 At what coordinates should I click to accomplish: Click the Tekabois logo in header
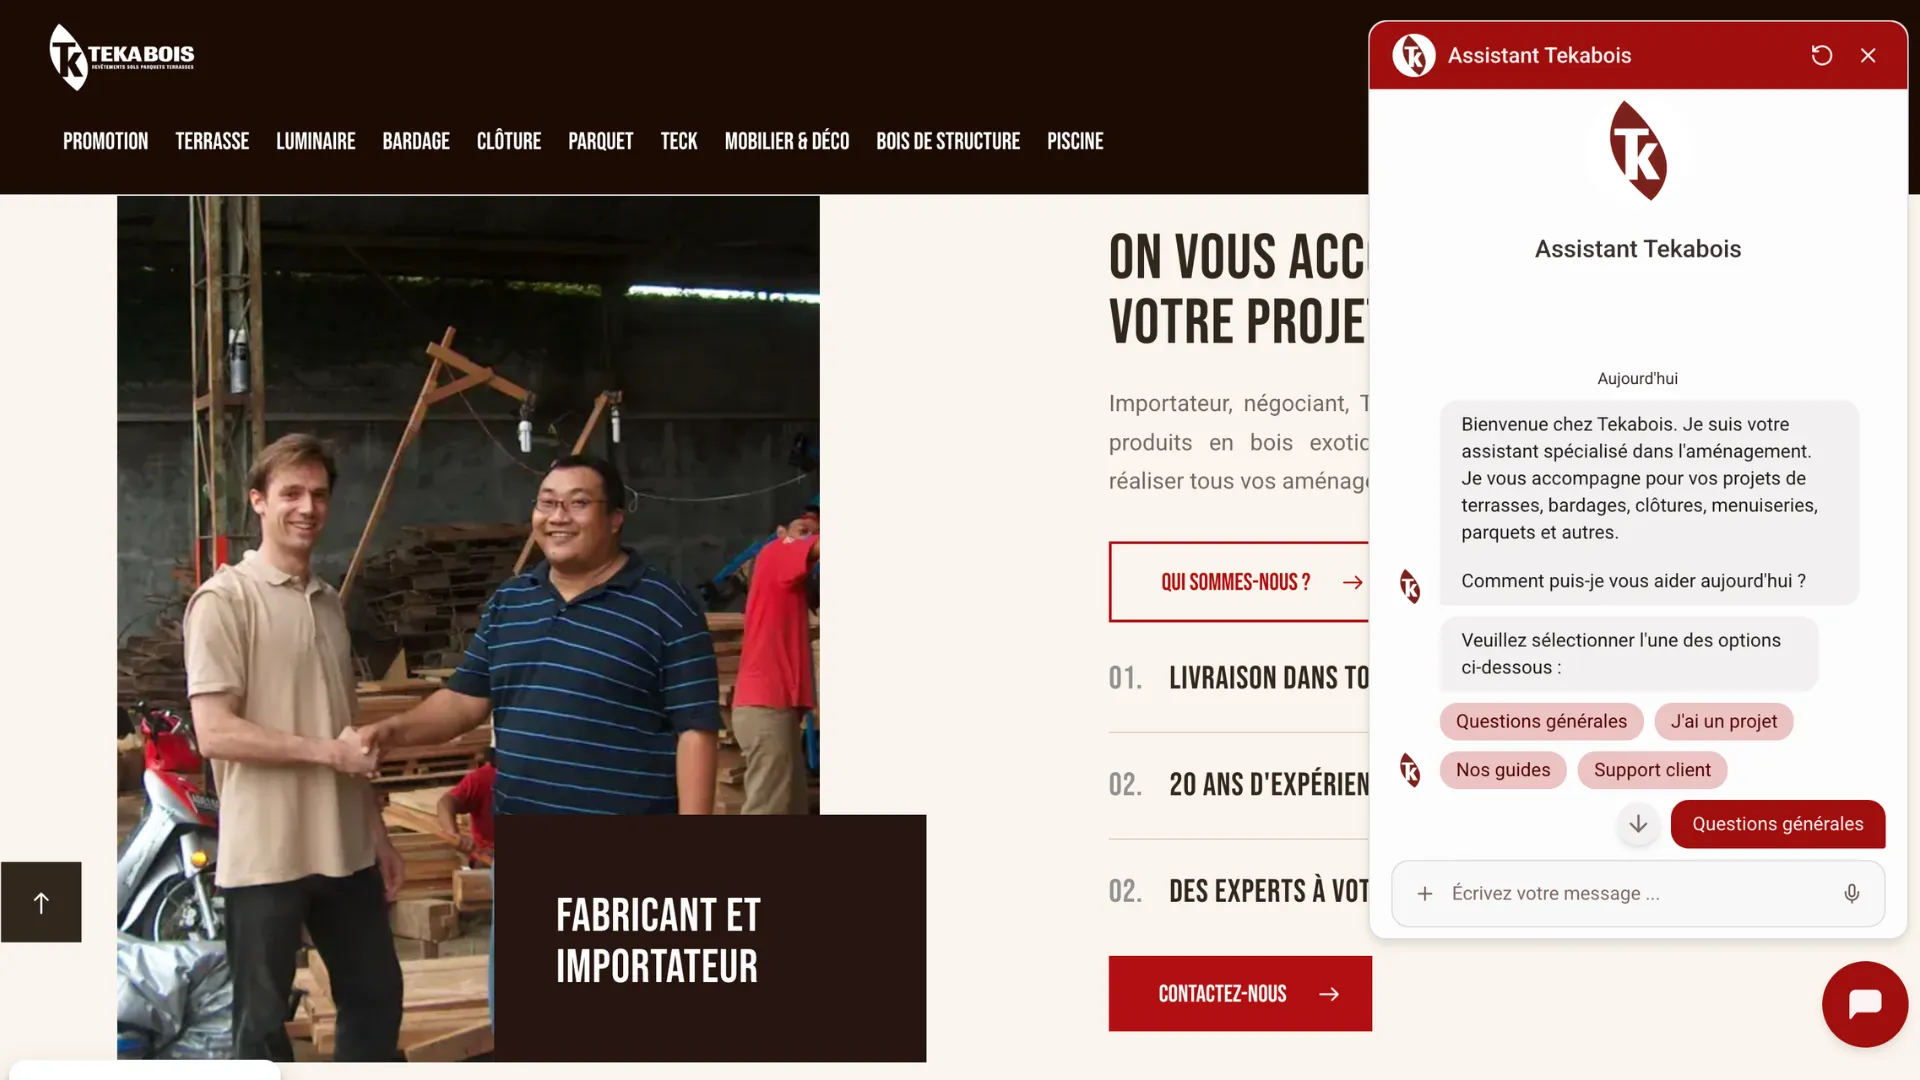coord(122,57)
